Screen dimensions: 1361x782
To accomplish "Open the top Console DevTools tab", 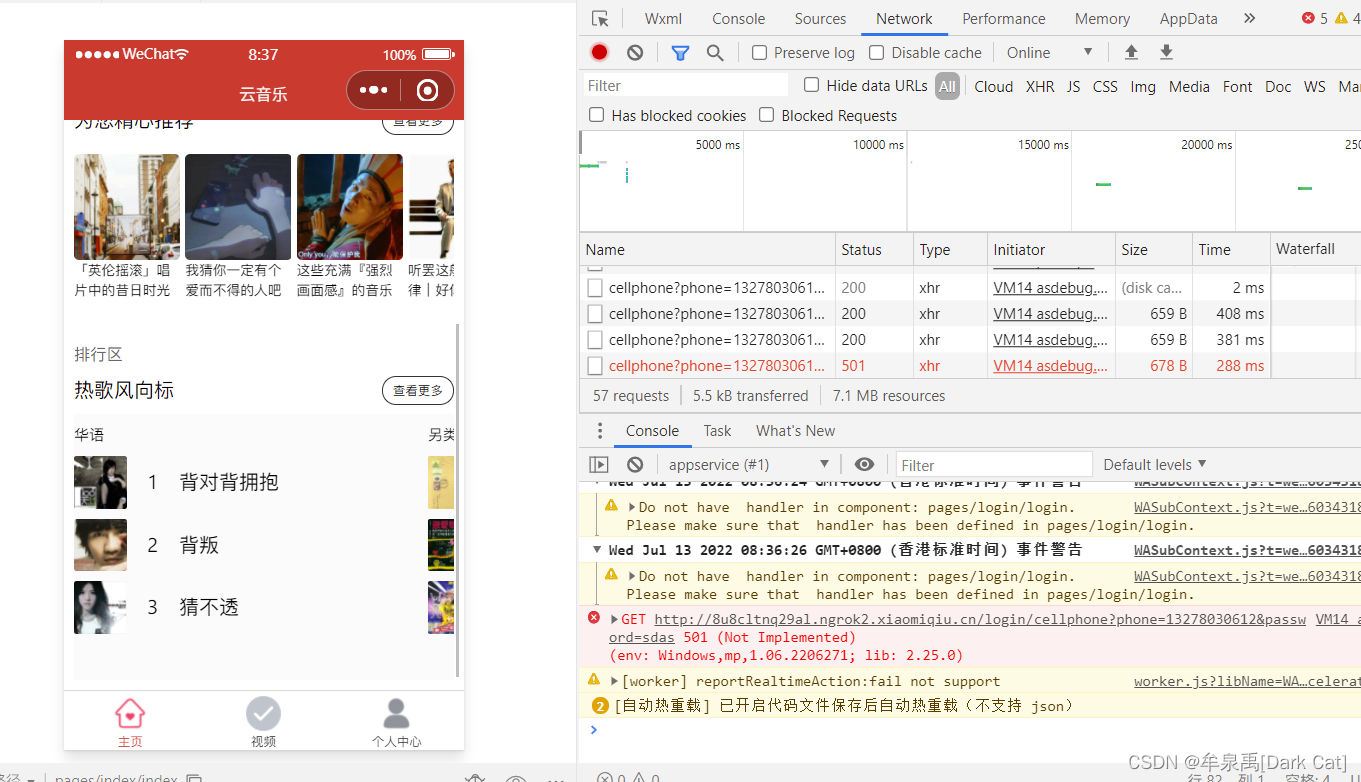I will click(x=738, y=19).
